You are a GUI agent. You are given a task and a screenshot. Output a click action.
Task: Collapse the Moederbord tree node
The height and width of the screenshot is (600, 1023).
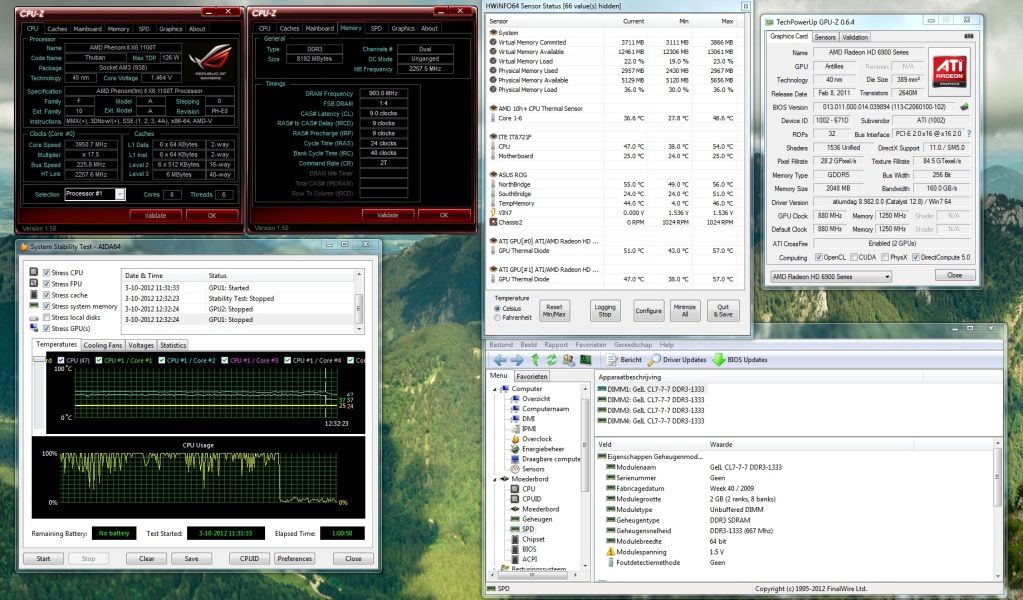(x=495, y=479)
